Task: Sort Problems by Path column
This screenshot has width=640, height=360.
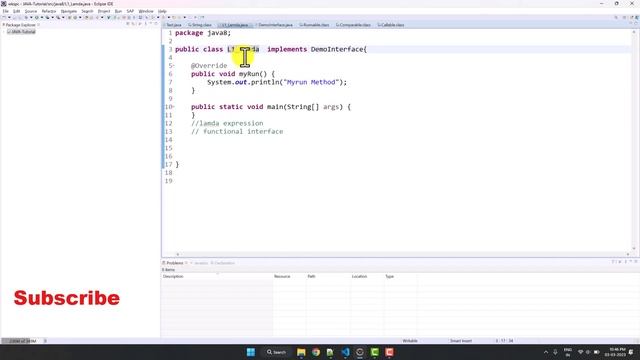Action: [x=328, y=276]
